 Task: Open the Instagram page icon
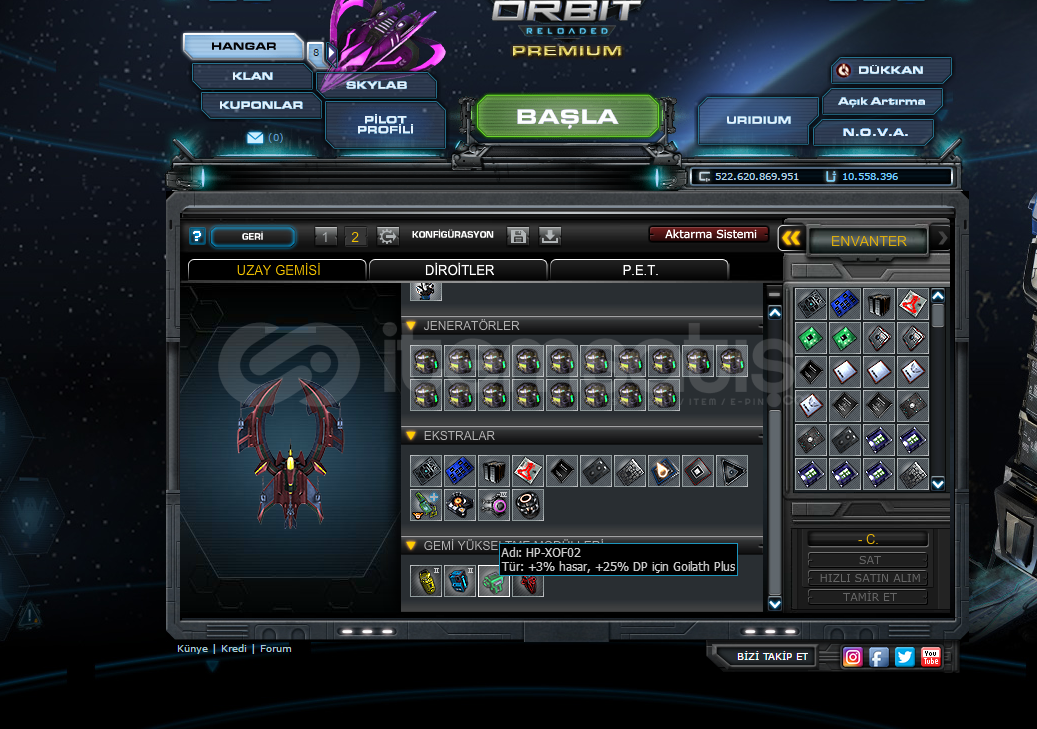coord(852,657)
